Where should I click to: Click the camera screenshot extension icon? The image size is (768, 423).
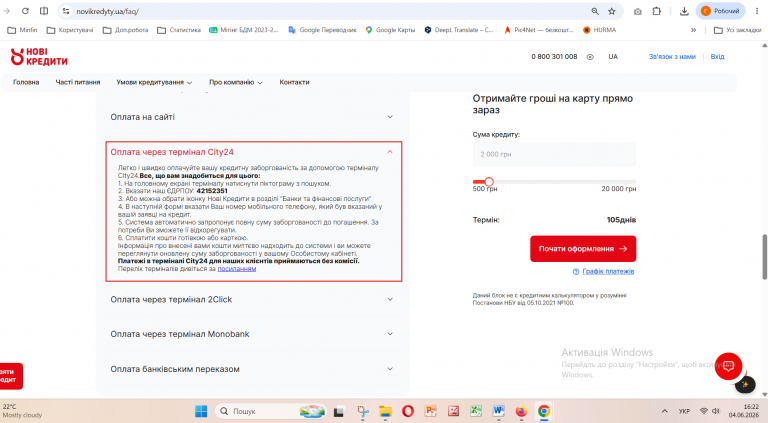[638, 11]
